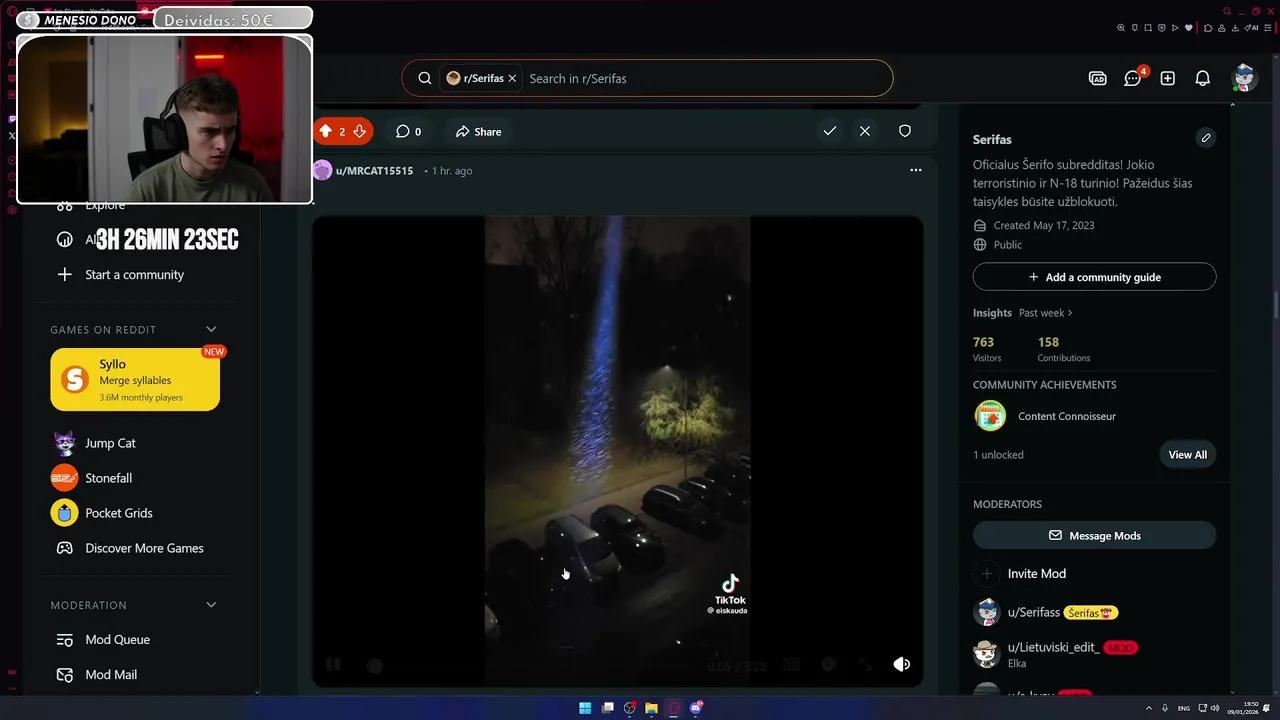
Task: Pause the video
Action: pyautogui.click(x=333, y=664)
